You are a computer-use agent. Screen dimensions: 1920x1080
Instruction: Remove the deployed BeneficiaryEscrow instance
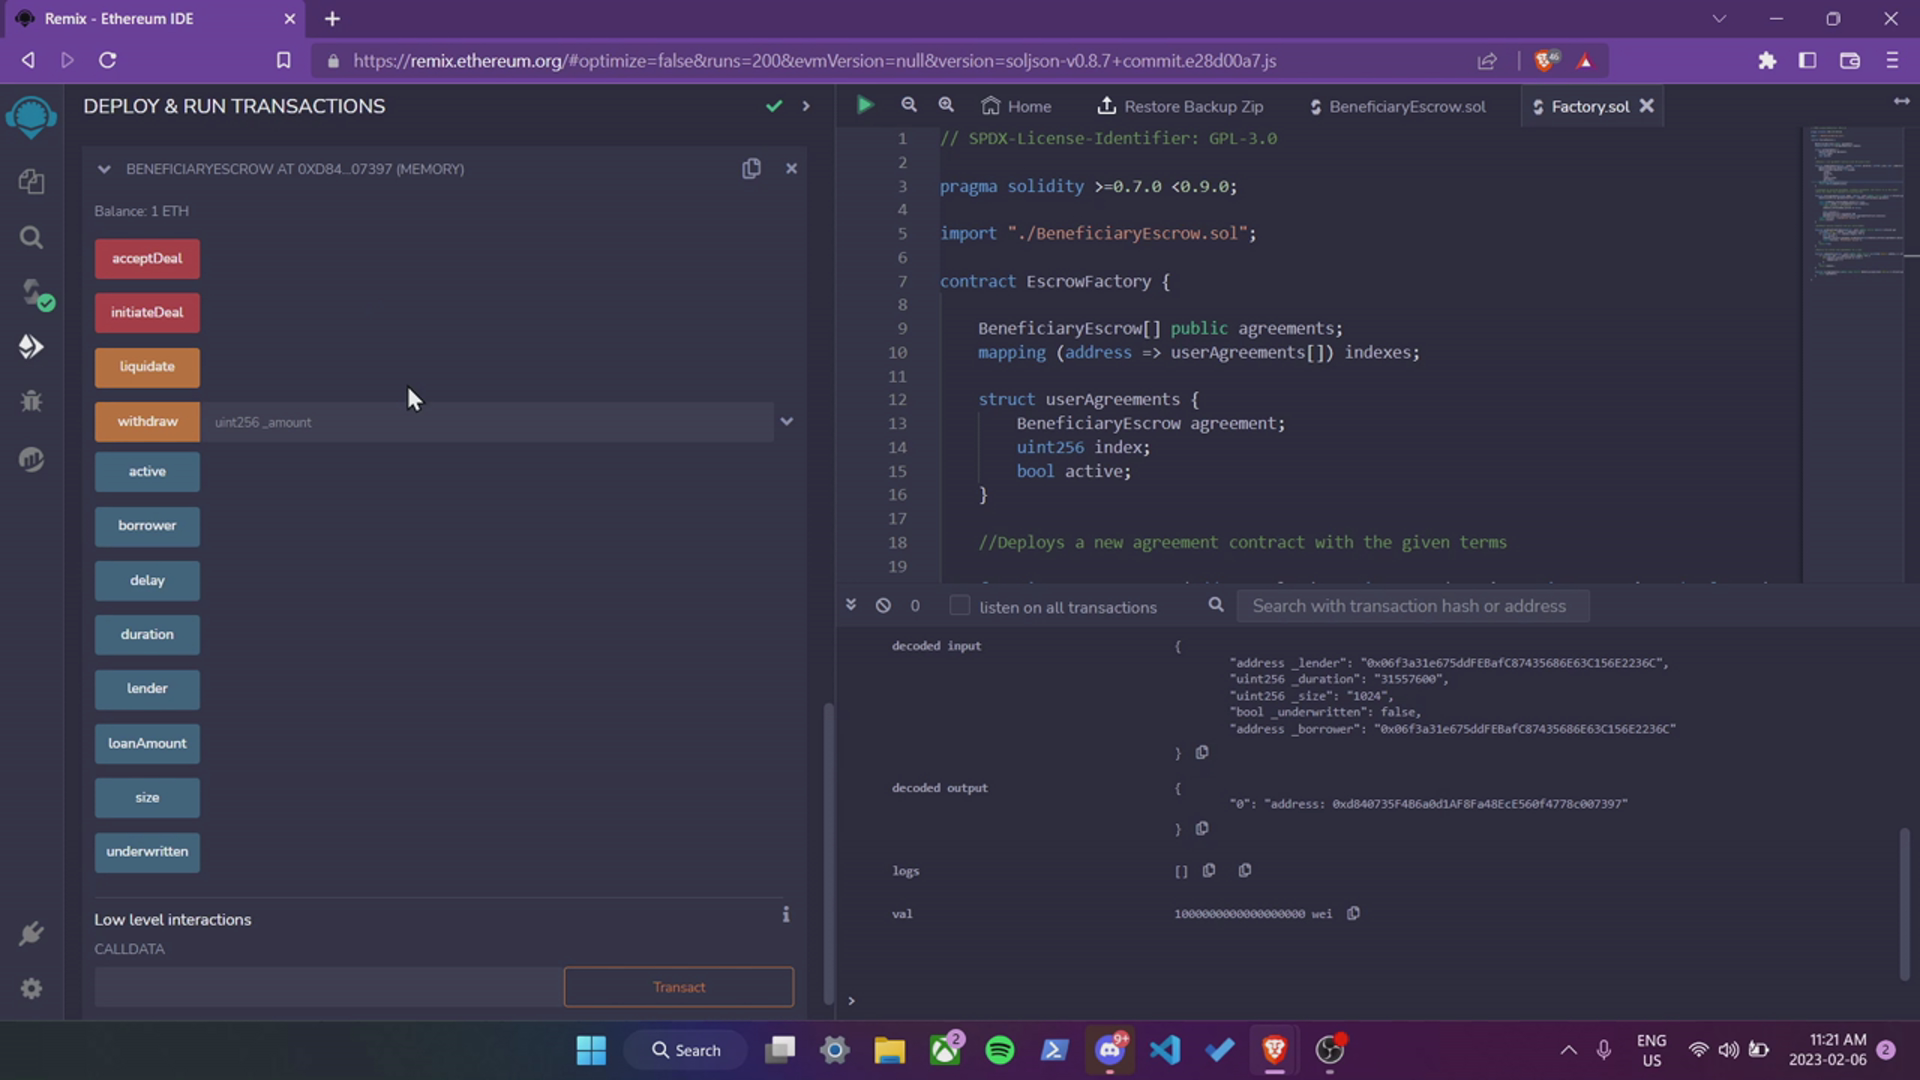[791, 169]
